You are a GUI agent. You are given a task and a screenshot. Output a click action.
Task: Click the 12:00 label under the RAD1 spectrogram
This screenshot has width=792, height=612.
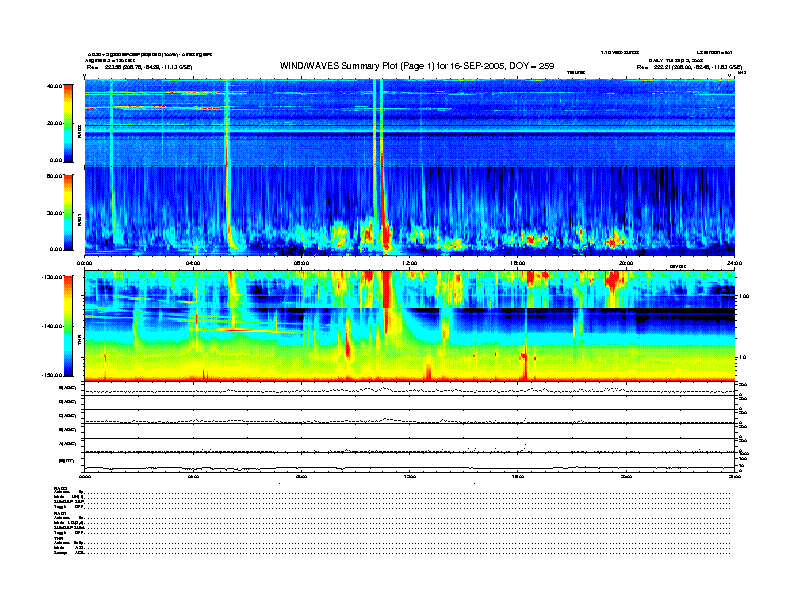[x=409, y=263]
